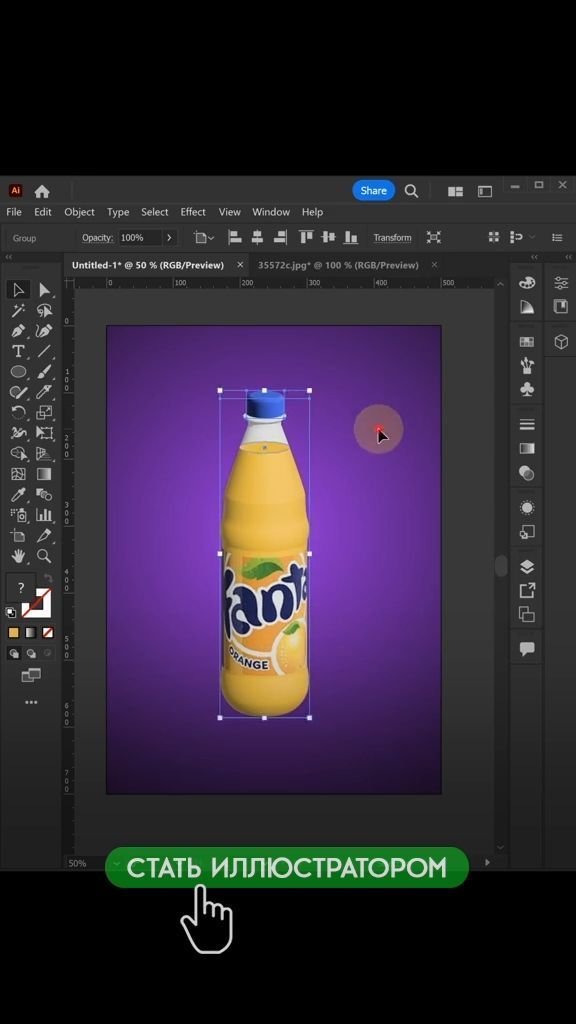The height and width of the screenshot is (1024, 576).
Task: Select the Scale tool
Action: pos(44,412)
